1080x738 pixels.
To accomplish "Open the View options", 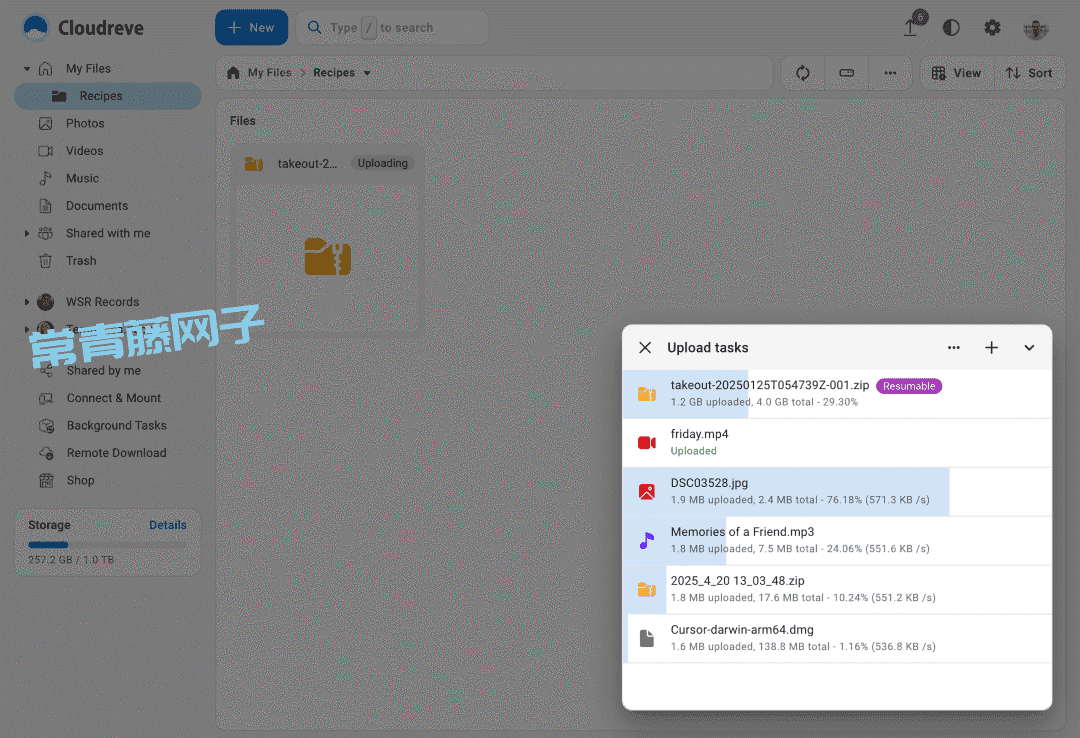I will [957, 73].
